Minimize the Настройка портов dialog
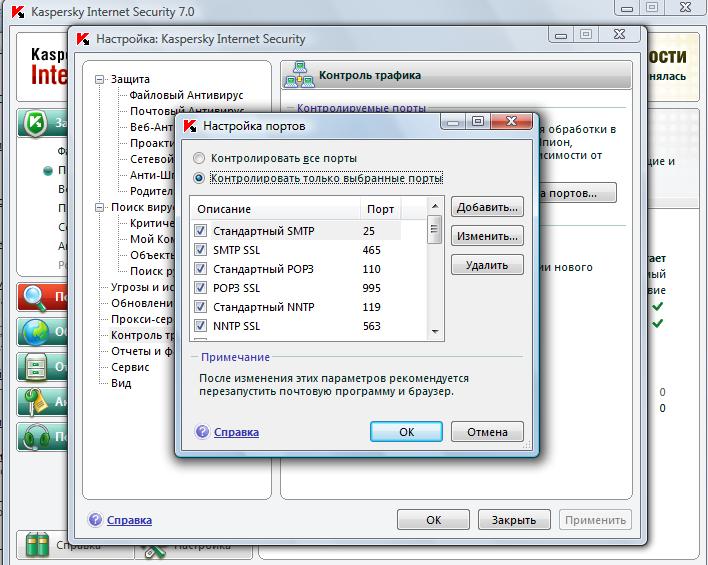Image resolution: width=708 pixels, height=565 pixels. click(x=453, y=121)
